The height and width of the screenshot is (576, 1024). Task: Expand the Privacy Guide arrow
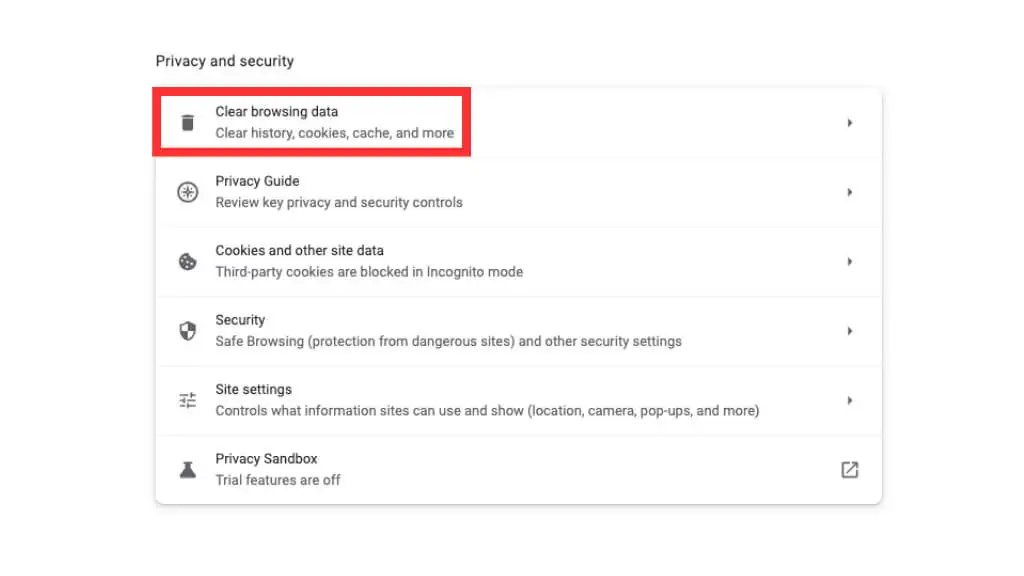pyautogui.click(x=849, y=192)
